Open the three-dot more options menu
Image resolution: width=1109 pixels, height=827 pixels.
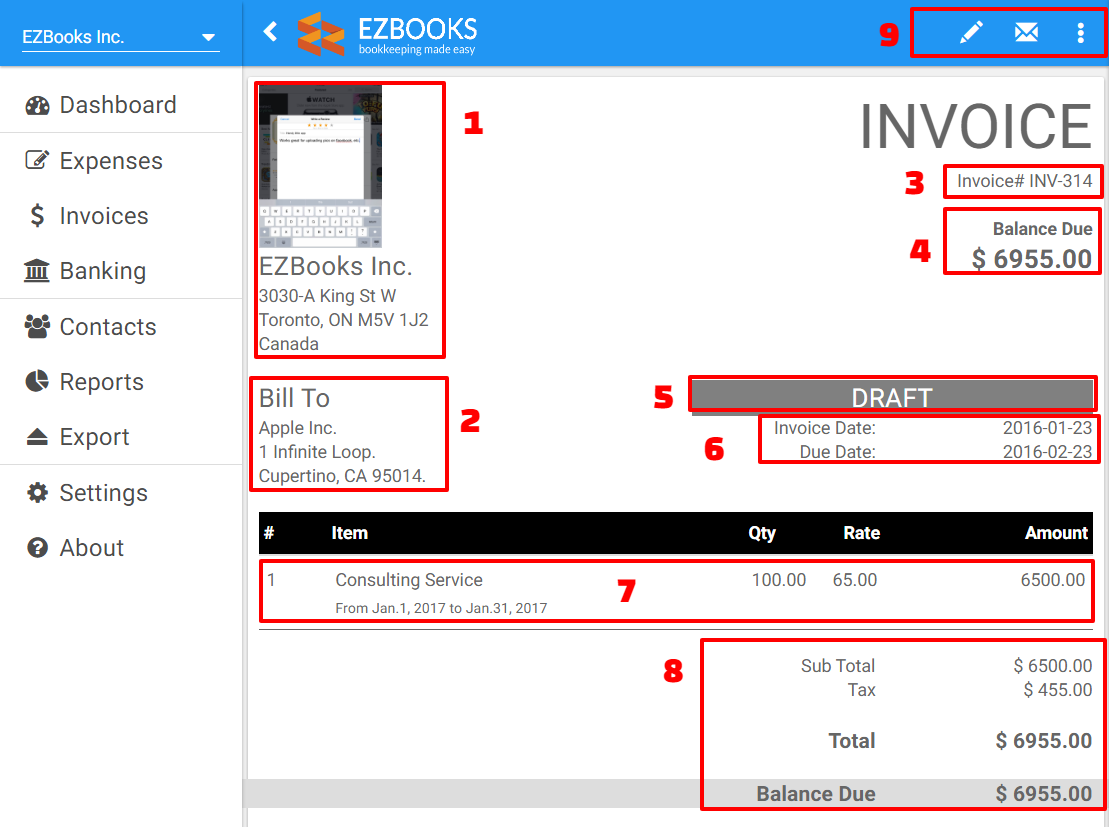(x=1080, y=33)
